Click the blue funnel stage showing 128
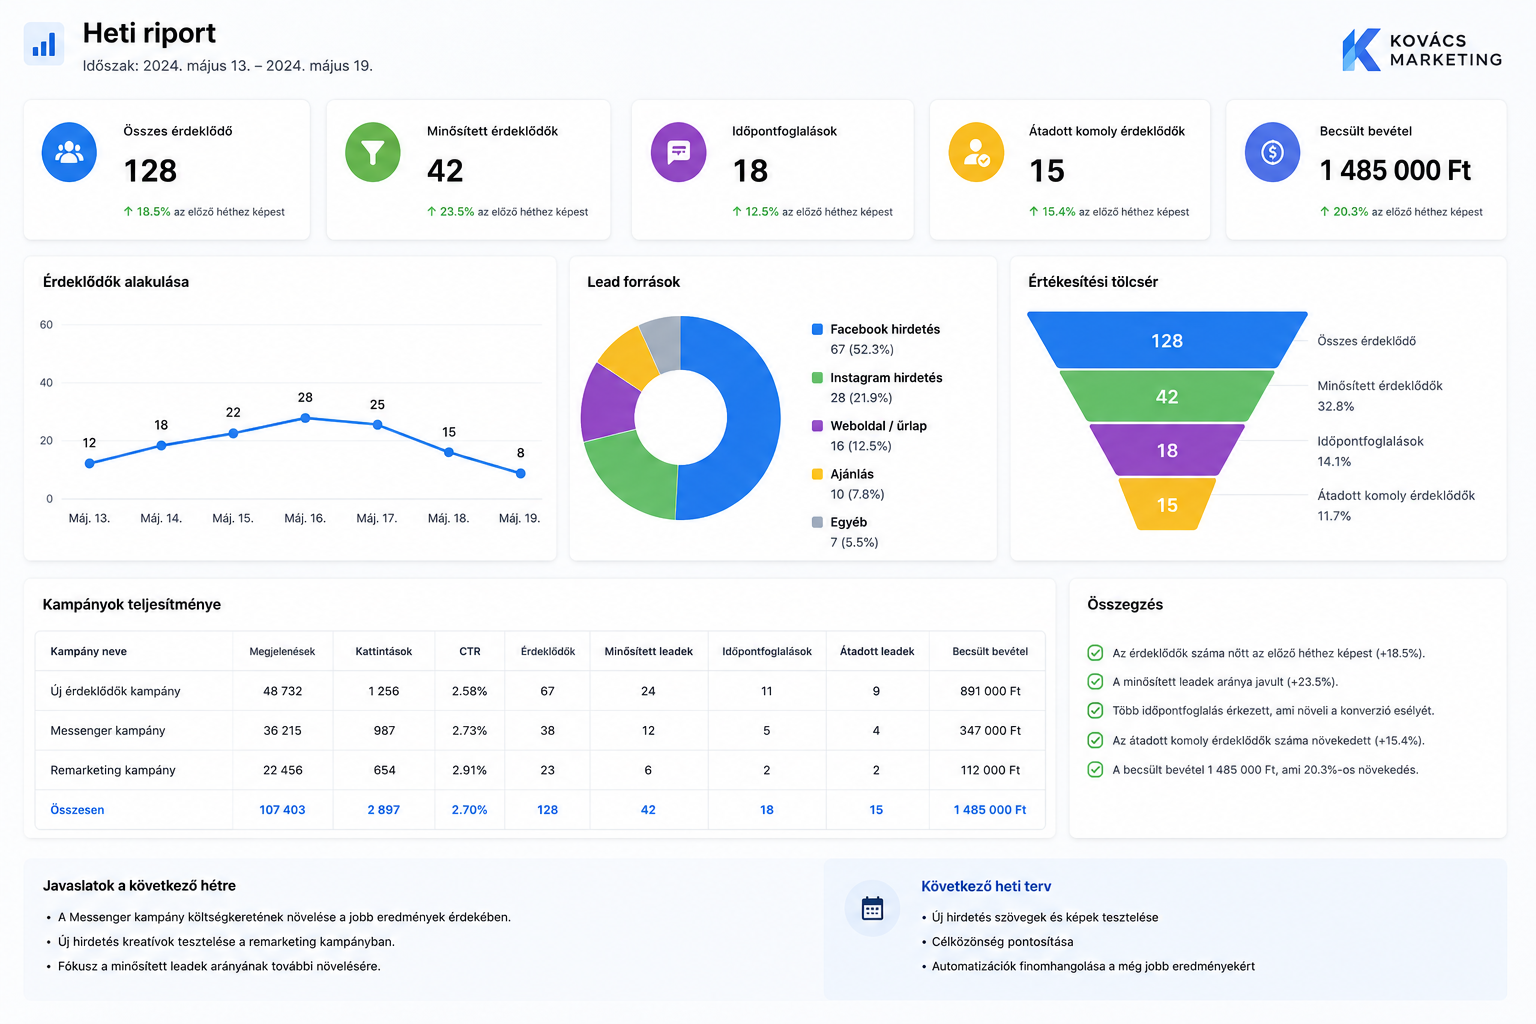Image resolution: width=1536 pixels, height=1024 pixels. pos(1167,341)
